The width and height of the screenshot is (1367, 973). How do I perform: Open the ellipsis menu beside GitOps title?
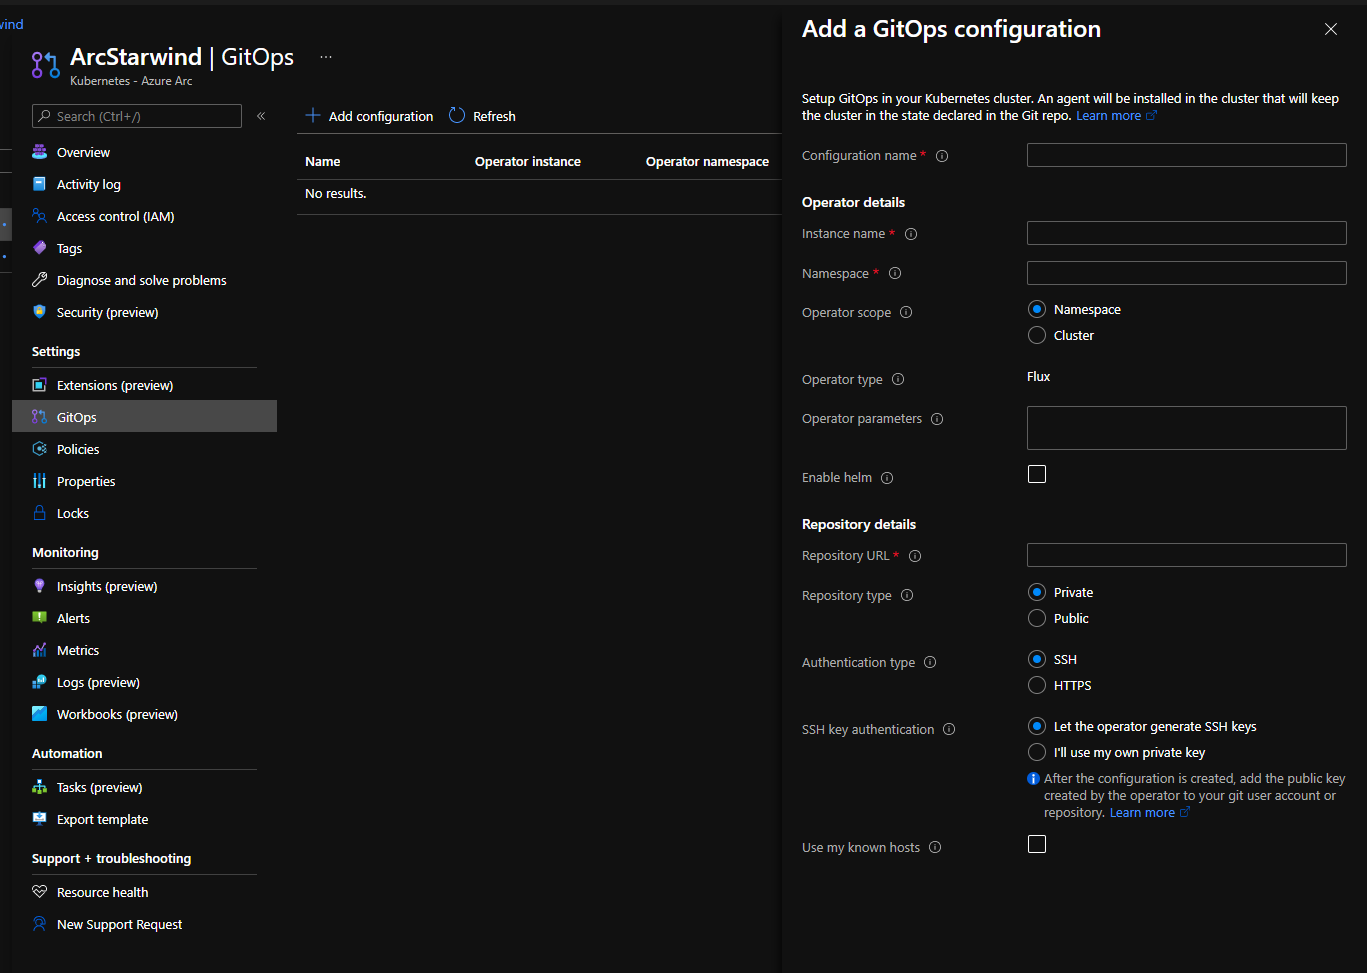point(326,57)
